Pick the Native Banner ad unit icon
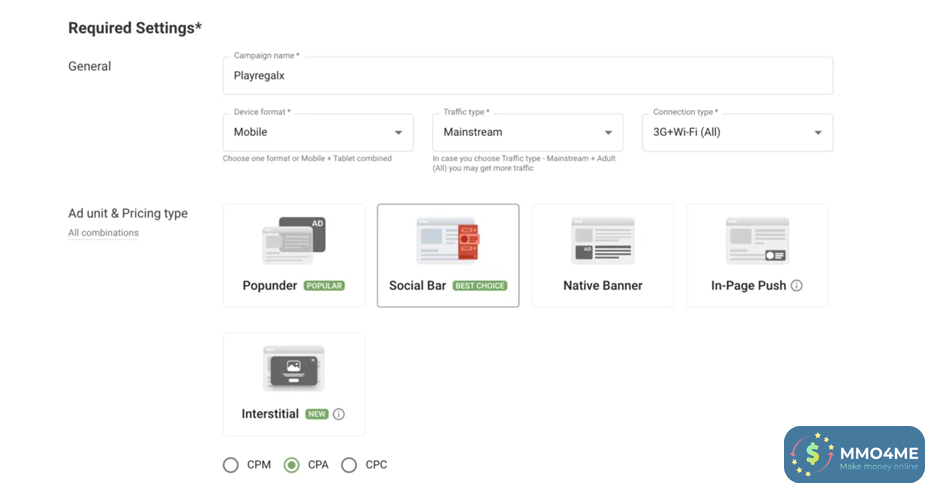The image size is (942, 492). (x=602, y=241)
